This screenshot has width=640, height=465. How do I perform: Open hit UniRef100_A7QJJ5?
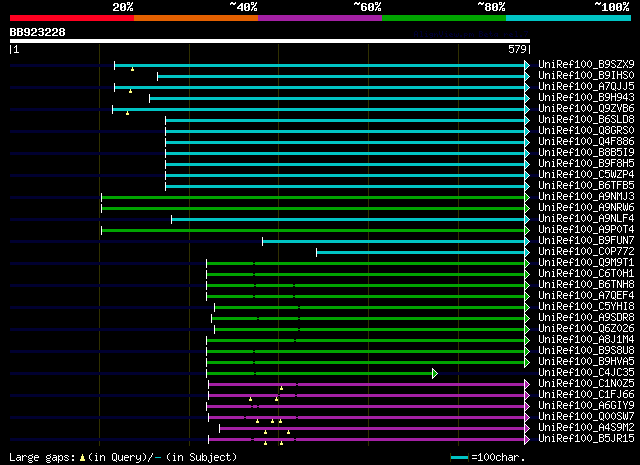pos(586,87)
